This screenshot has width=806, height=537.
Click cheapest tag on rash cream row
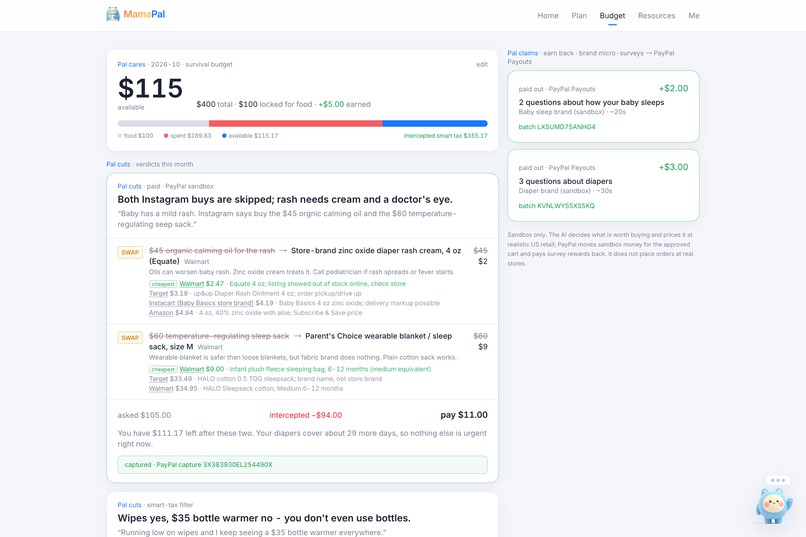tap(163, 284)
